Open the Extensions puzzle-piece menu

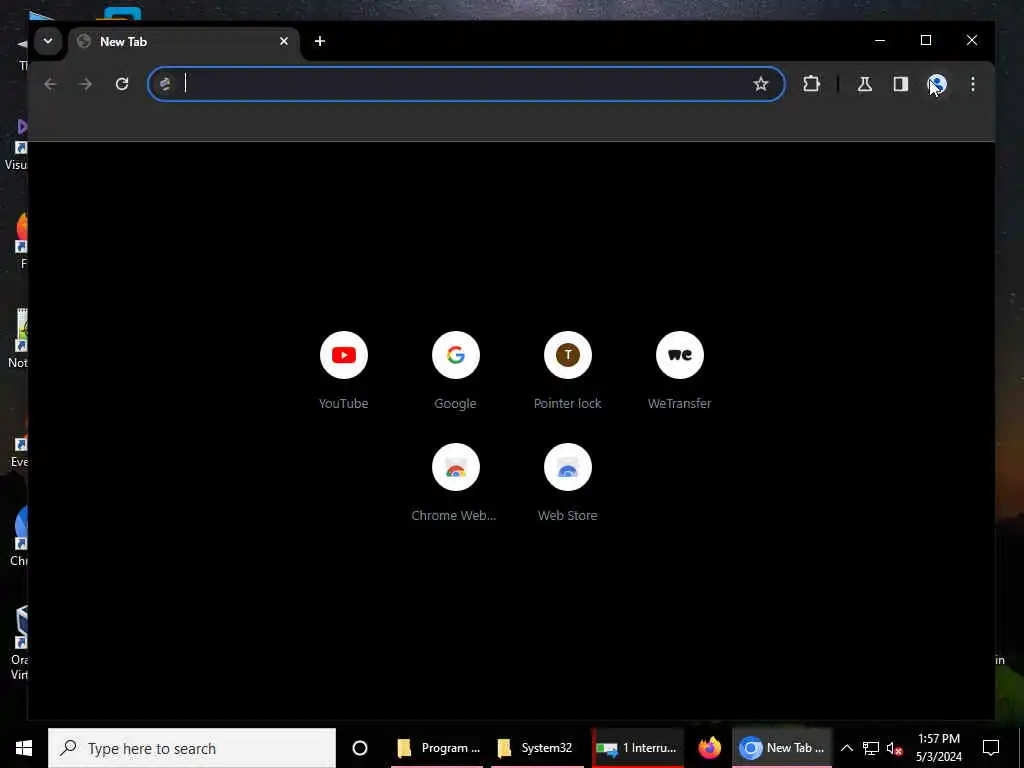(x=811, y=84)
